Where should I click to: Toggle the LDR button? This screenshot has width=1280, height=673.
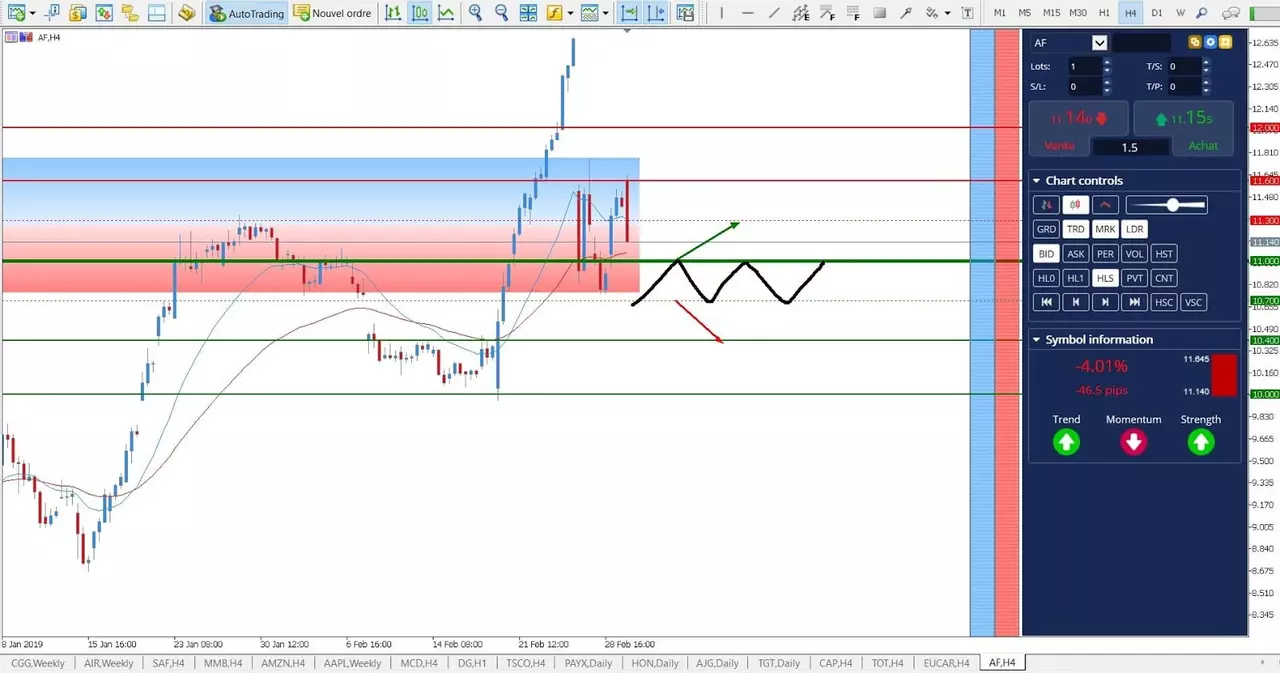click(1134, 229)
